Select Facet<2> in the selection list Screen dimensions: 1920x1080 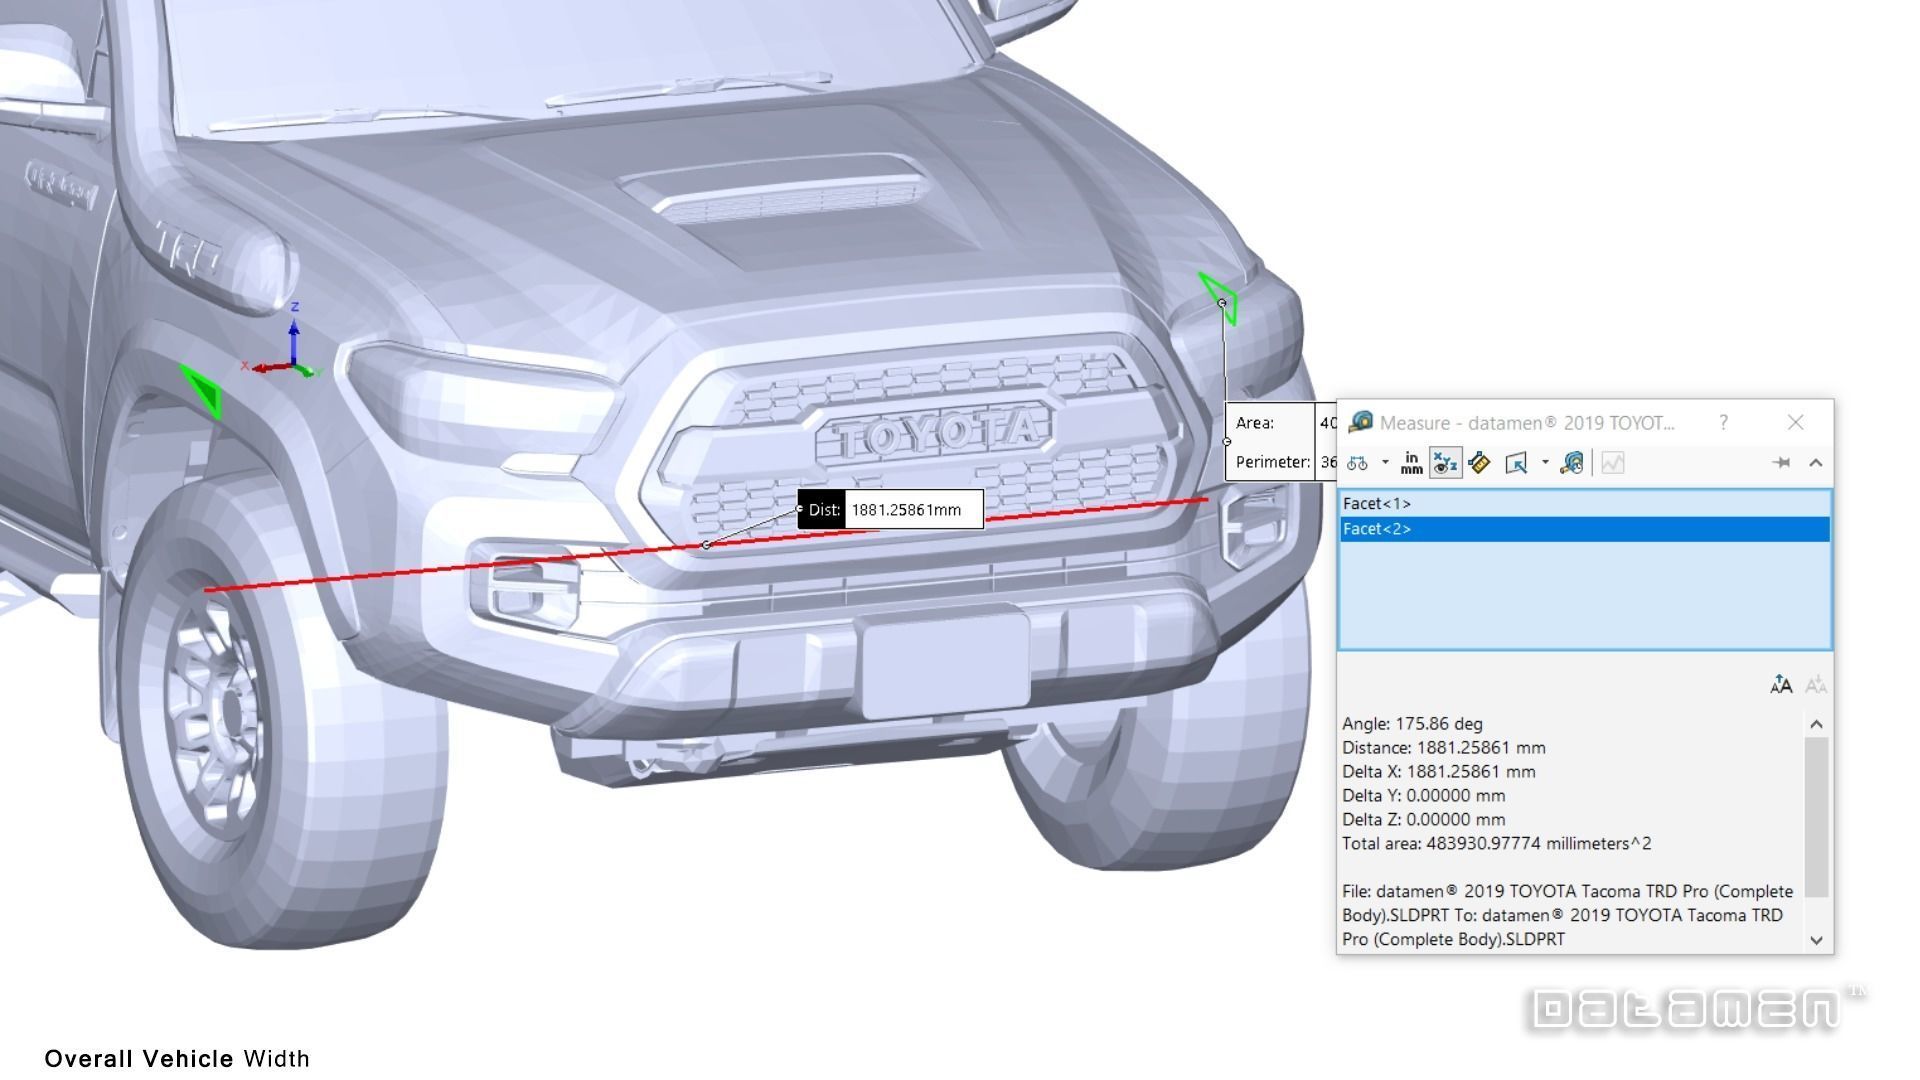1585,529
